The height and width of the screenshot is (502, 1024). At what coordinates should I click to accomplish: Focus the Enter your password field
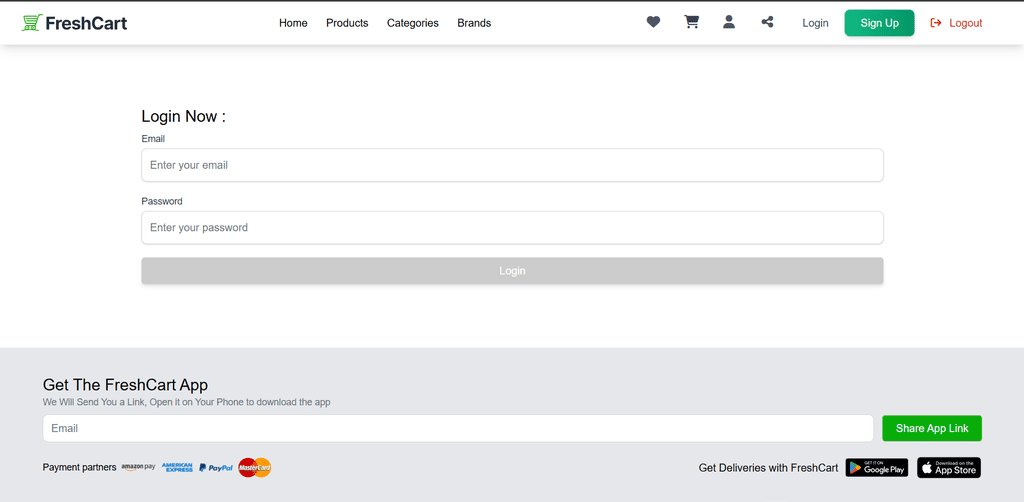pos(512,227)
